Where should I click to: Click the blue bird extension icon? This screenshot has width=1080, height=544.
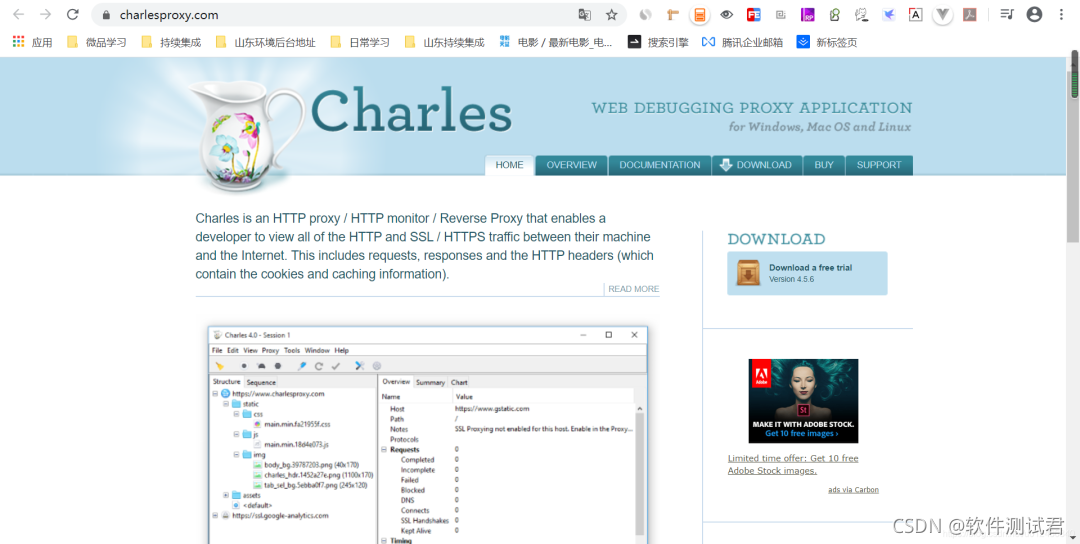(889, 14)
